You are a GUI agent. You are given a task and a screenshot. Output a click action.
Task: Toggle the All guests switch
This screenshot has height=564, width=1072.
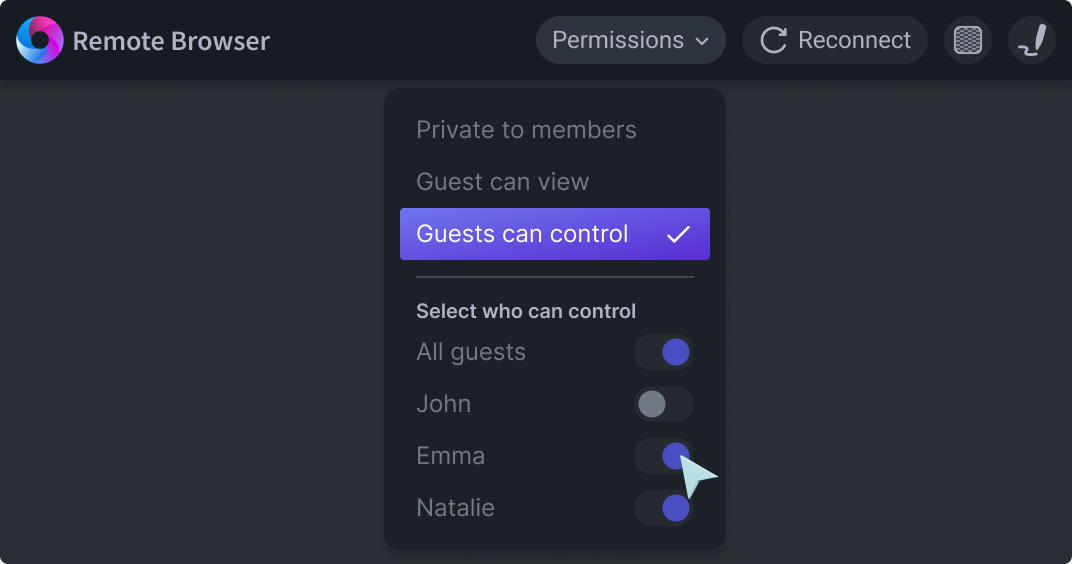[663, 352]
